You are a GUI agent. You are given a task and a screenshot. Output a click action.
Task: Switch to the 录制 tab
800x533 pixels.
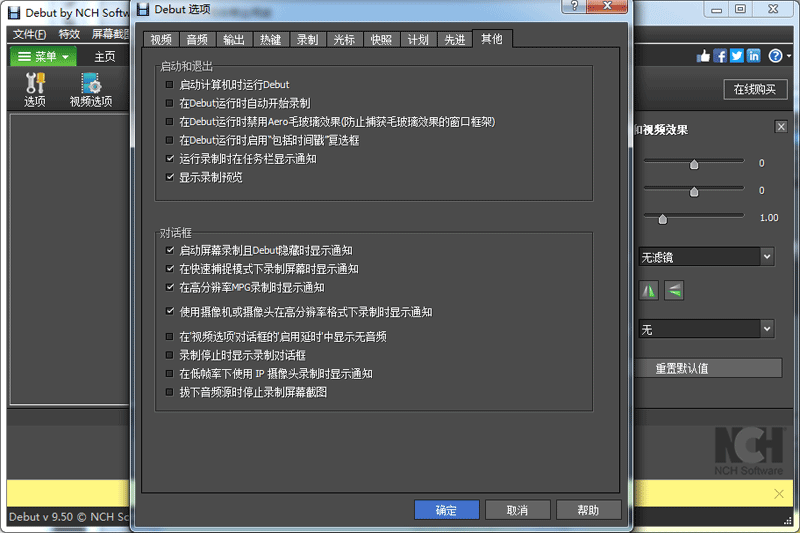(308, 40)
